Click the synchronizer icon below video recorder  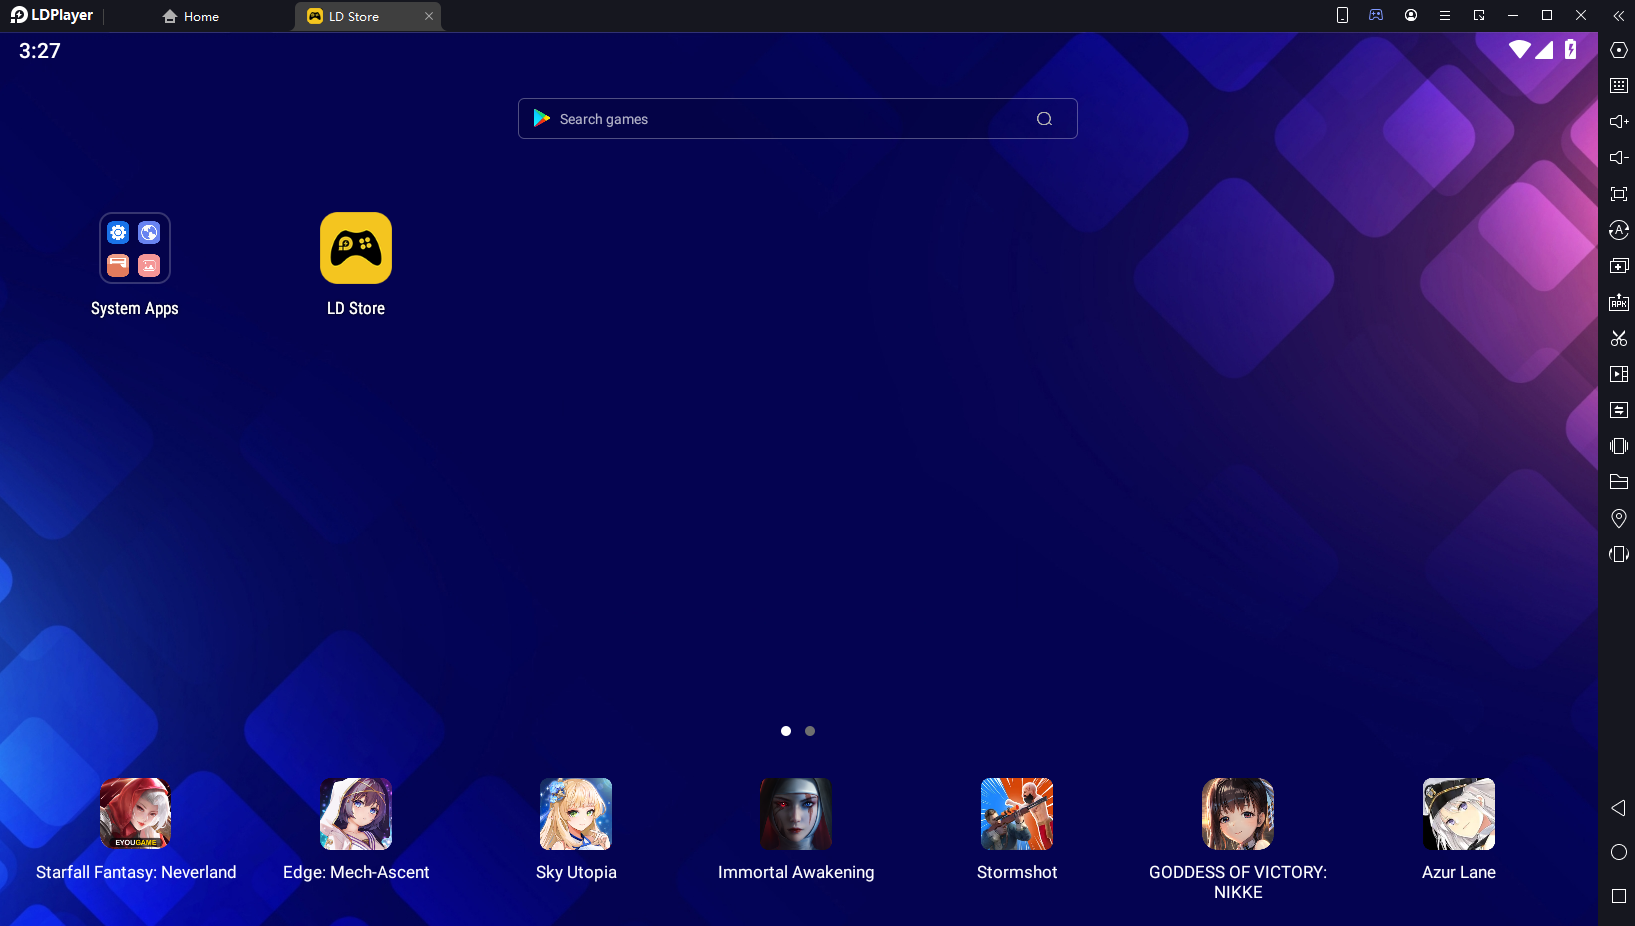[1619, 410]
